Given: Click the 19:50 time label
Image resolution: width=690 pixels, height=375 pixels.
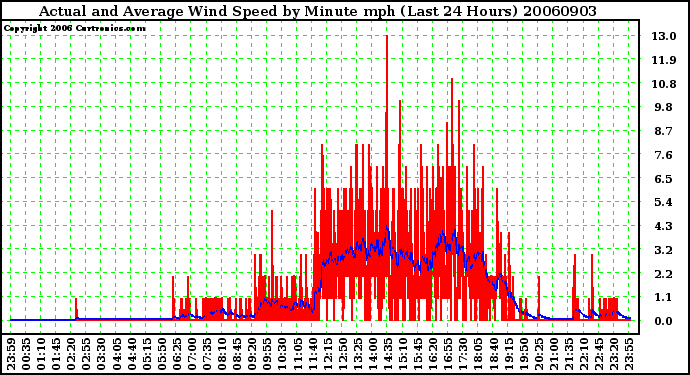Looking at the screenshot, I should pyautogui.click(x=524, y=354).
